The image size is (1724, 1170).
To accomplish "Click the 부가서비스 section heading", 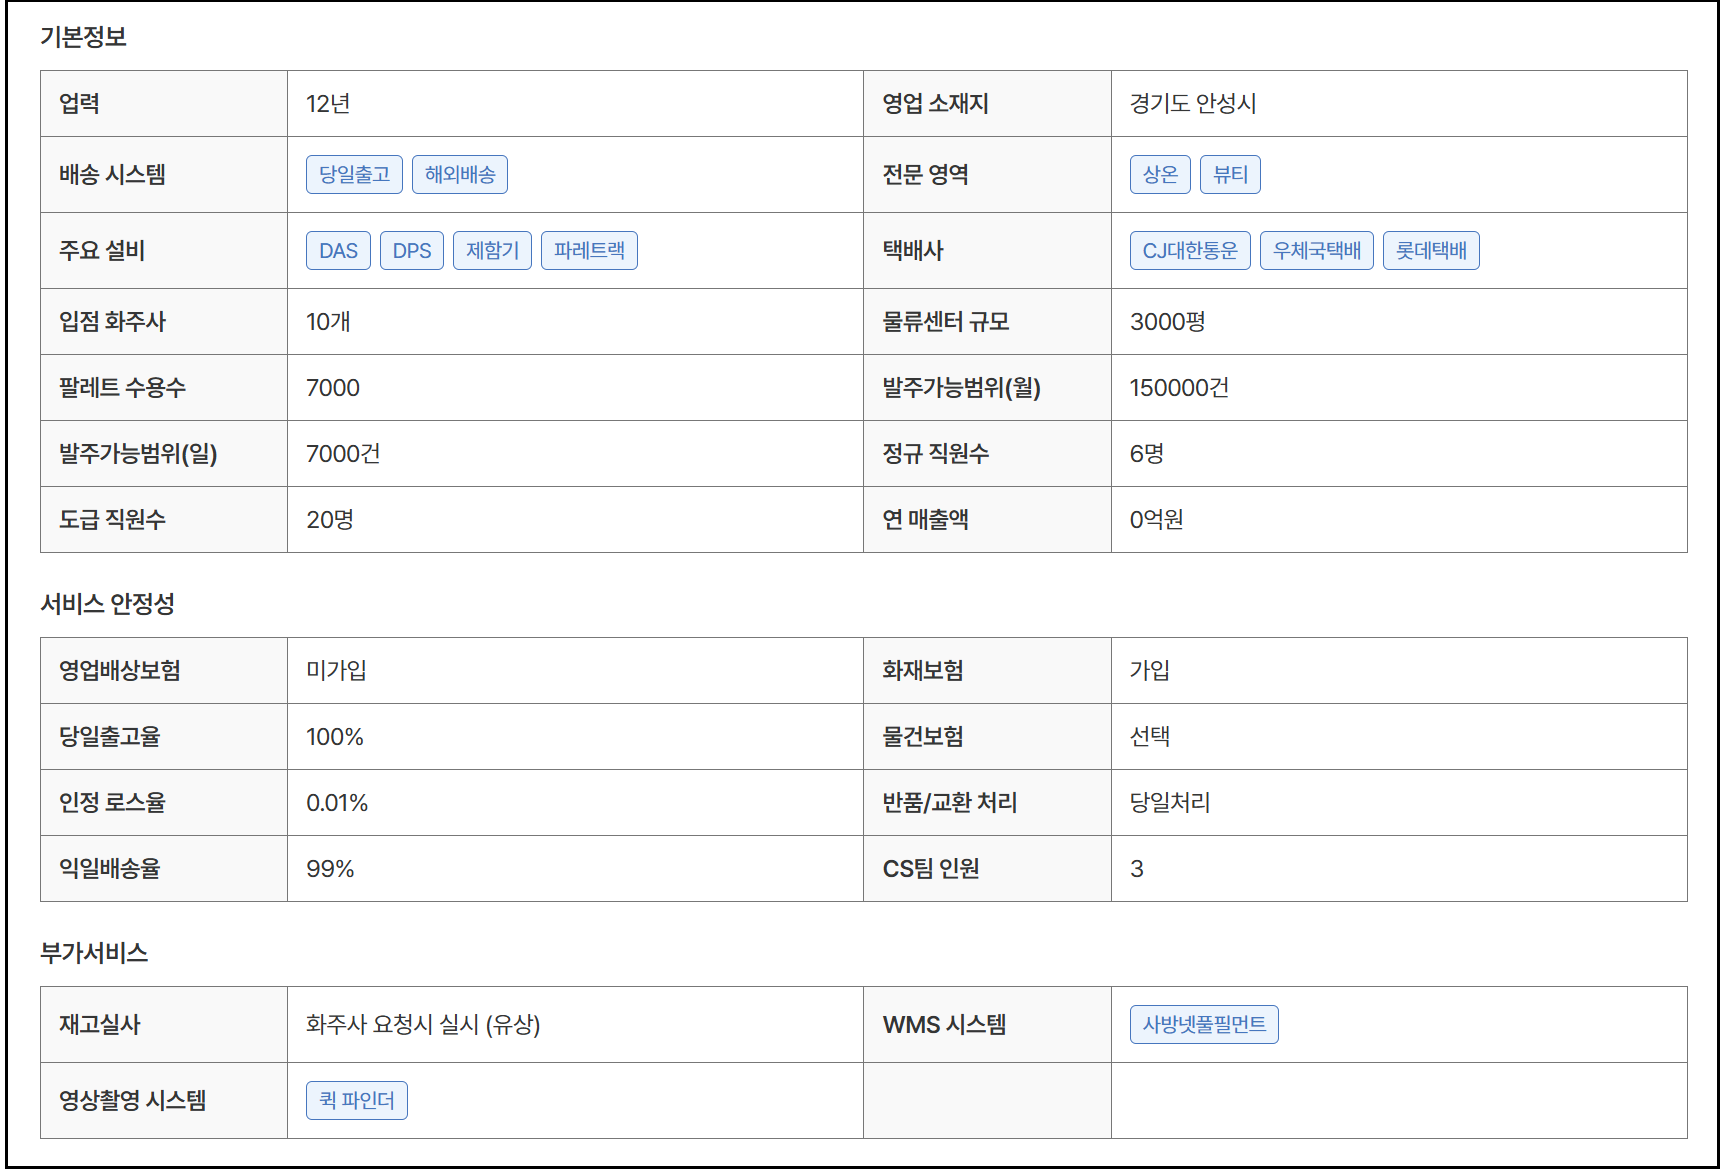I will pyautogui.click(x=94, y=953).
